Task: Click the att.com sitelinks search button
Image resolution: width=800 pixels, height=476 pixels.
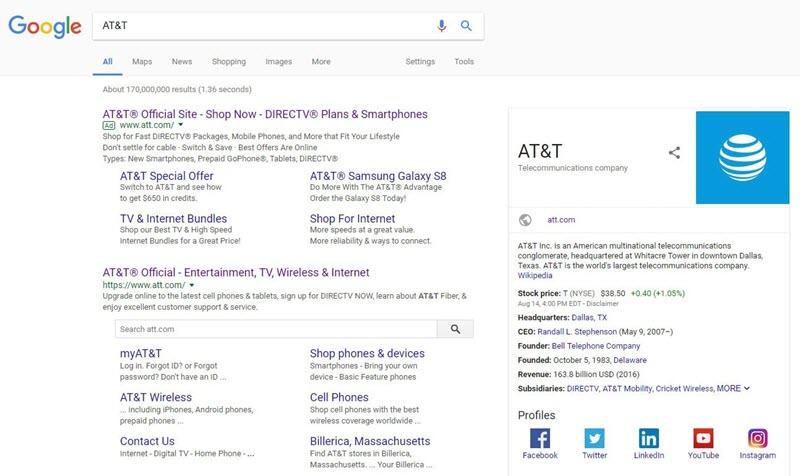Action: (455, 329)
